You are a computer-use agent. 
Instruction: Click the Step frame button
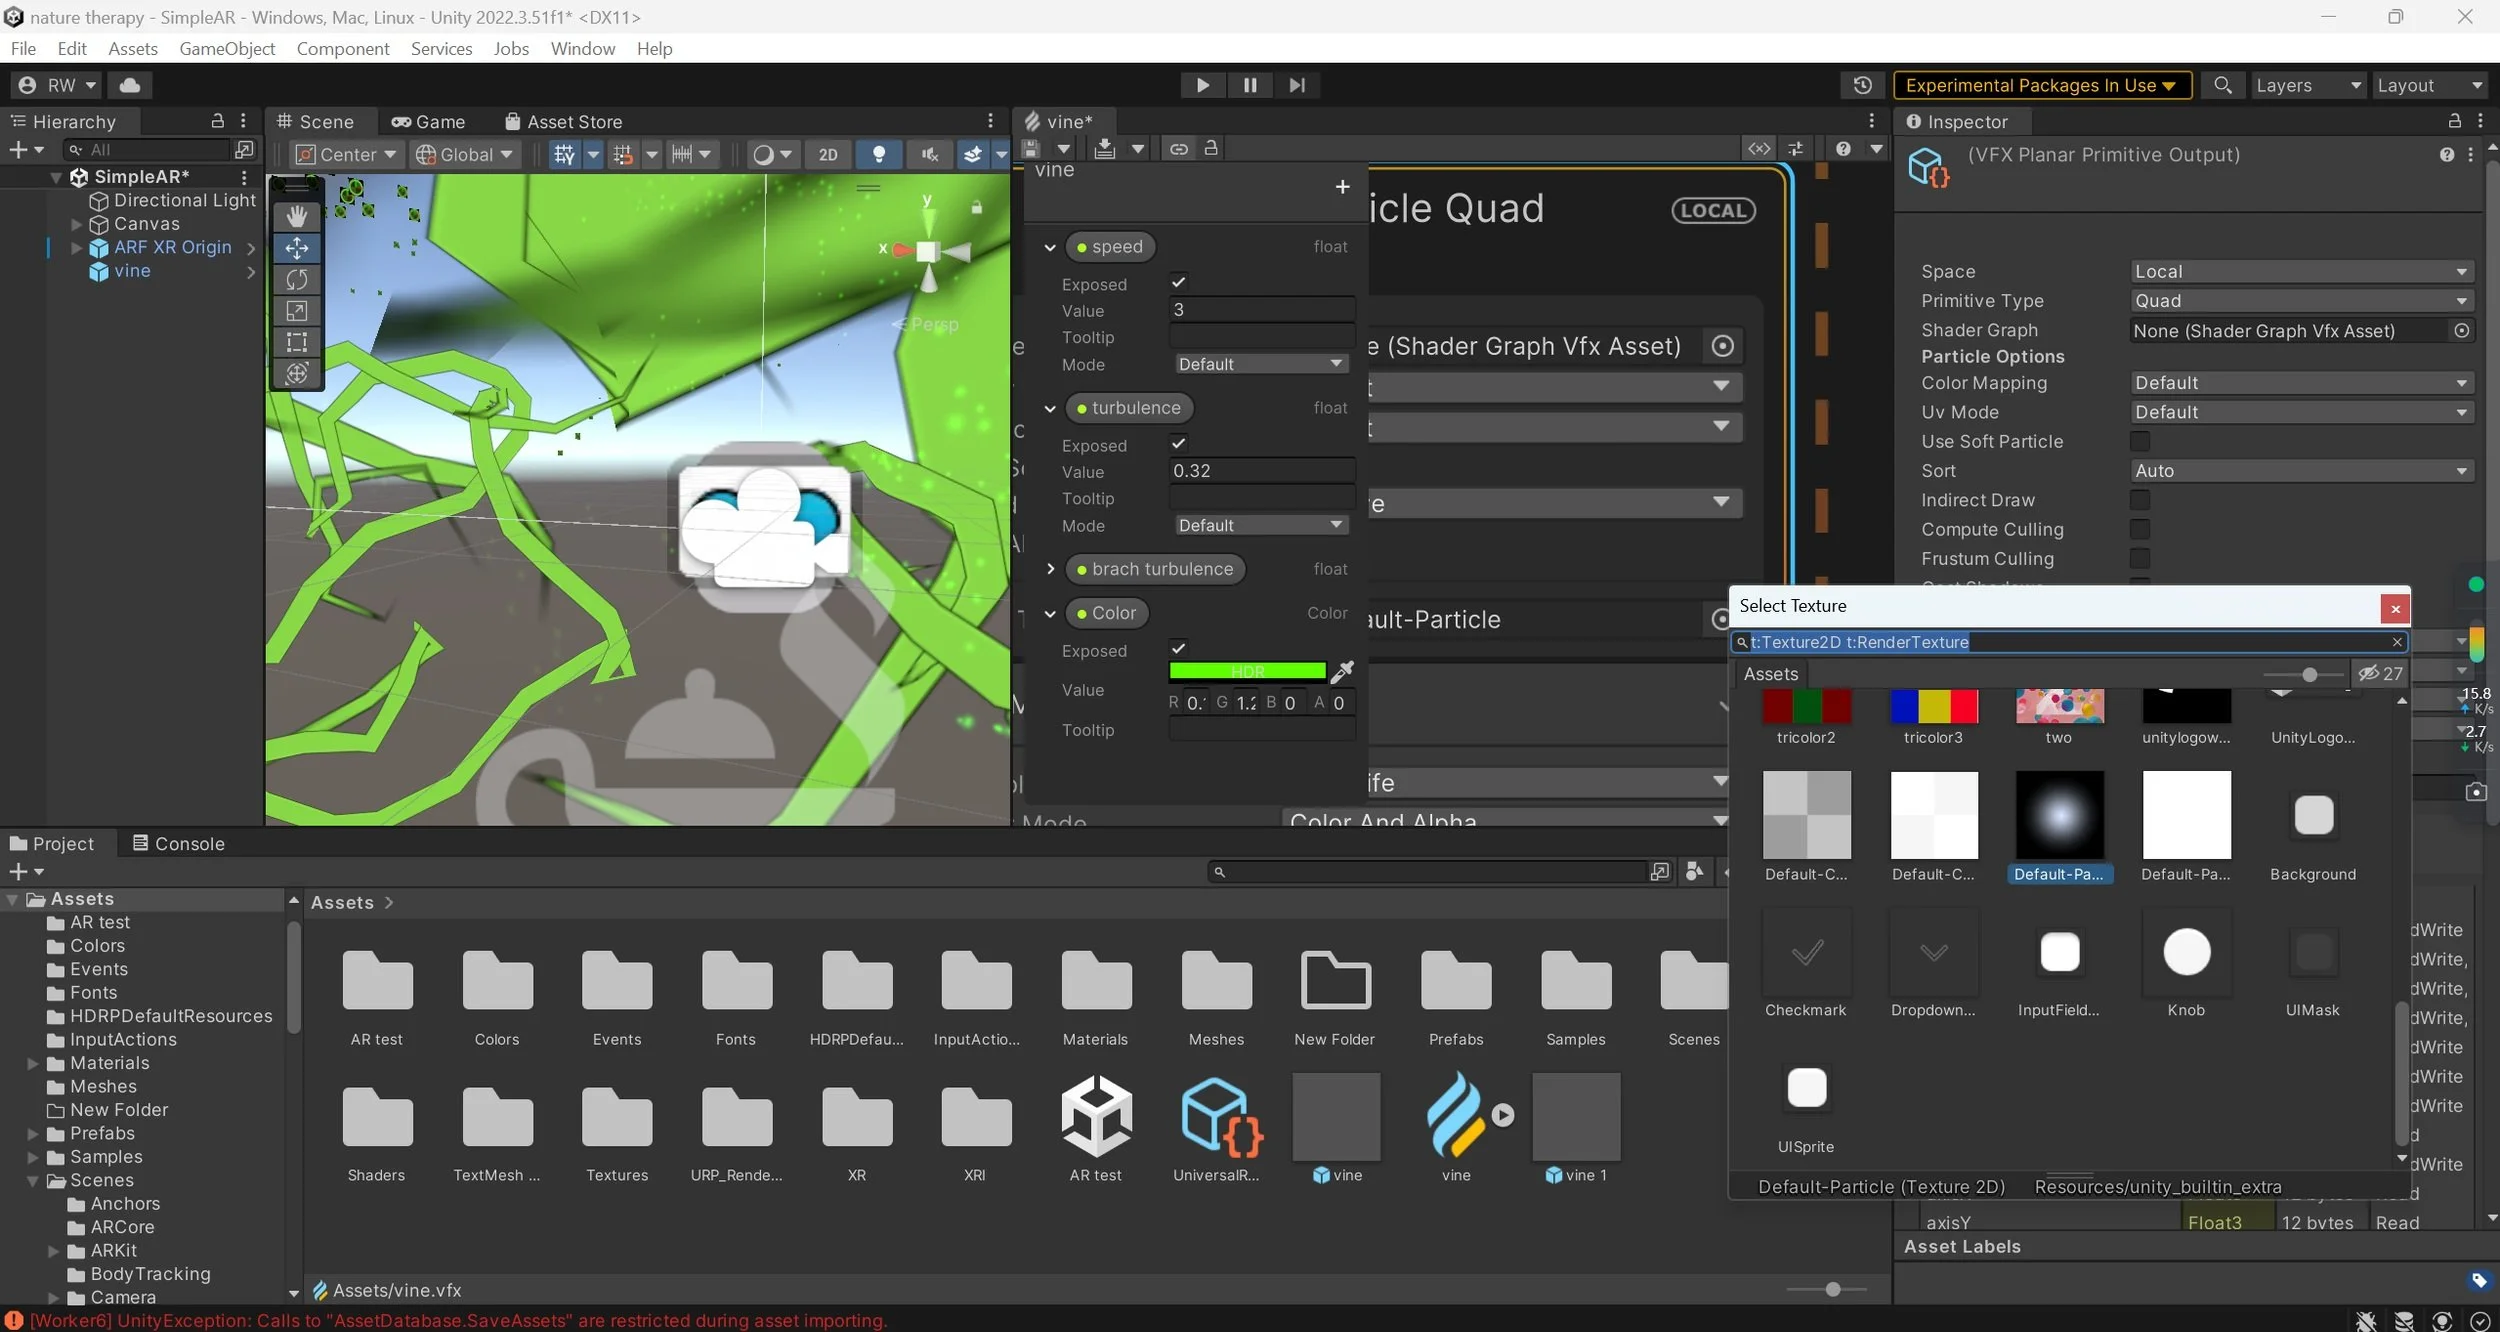point(1296,85)
